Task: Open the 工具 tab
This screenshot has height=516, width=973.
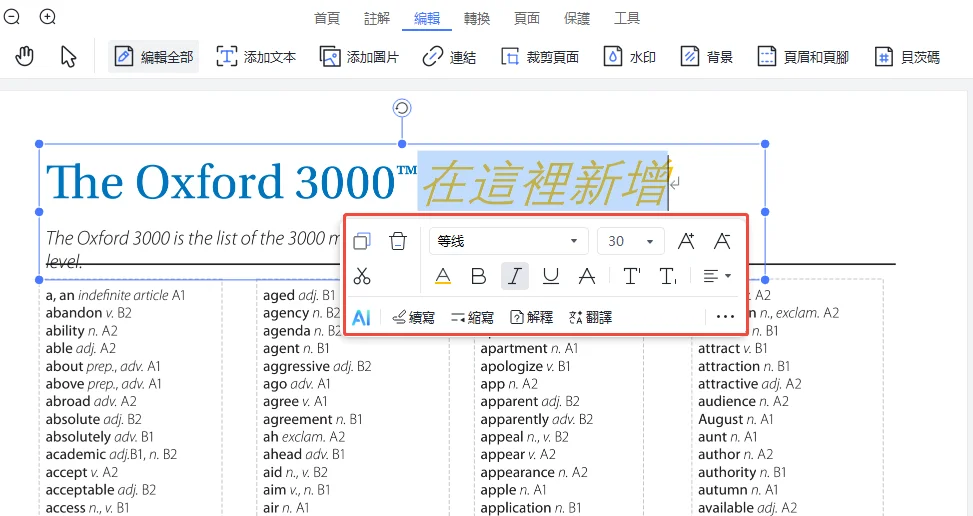Action: tap(627, 19)
